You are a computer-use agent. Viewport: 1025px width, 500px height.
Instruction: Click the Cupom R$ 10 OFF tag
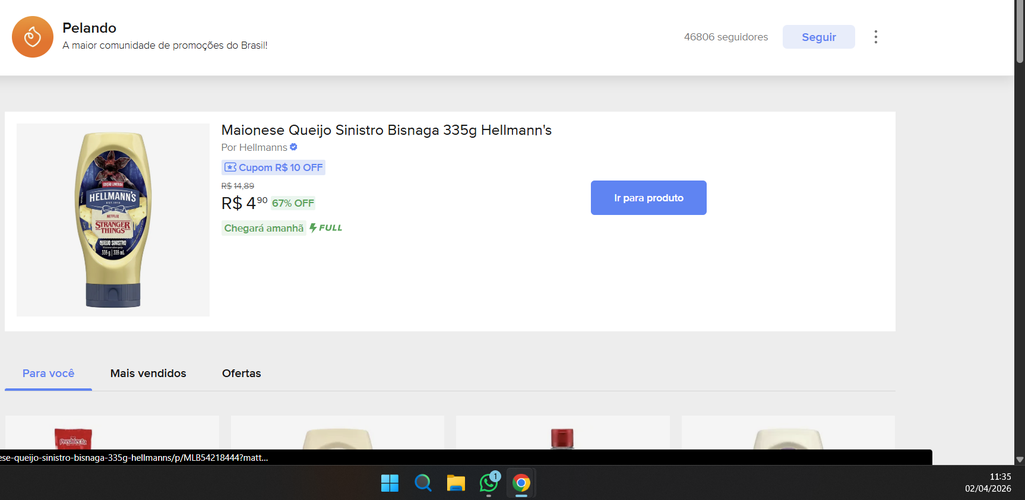point(273,167)
